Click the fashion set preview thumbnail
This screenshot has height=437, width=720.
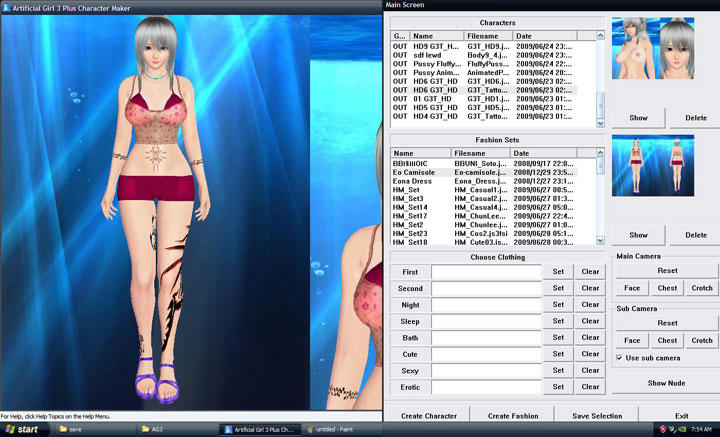[x=653, y=165]
